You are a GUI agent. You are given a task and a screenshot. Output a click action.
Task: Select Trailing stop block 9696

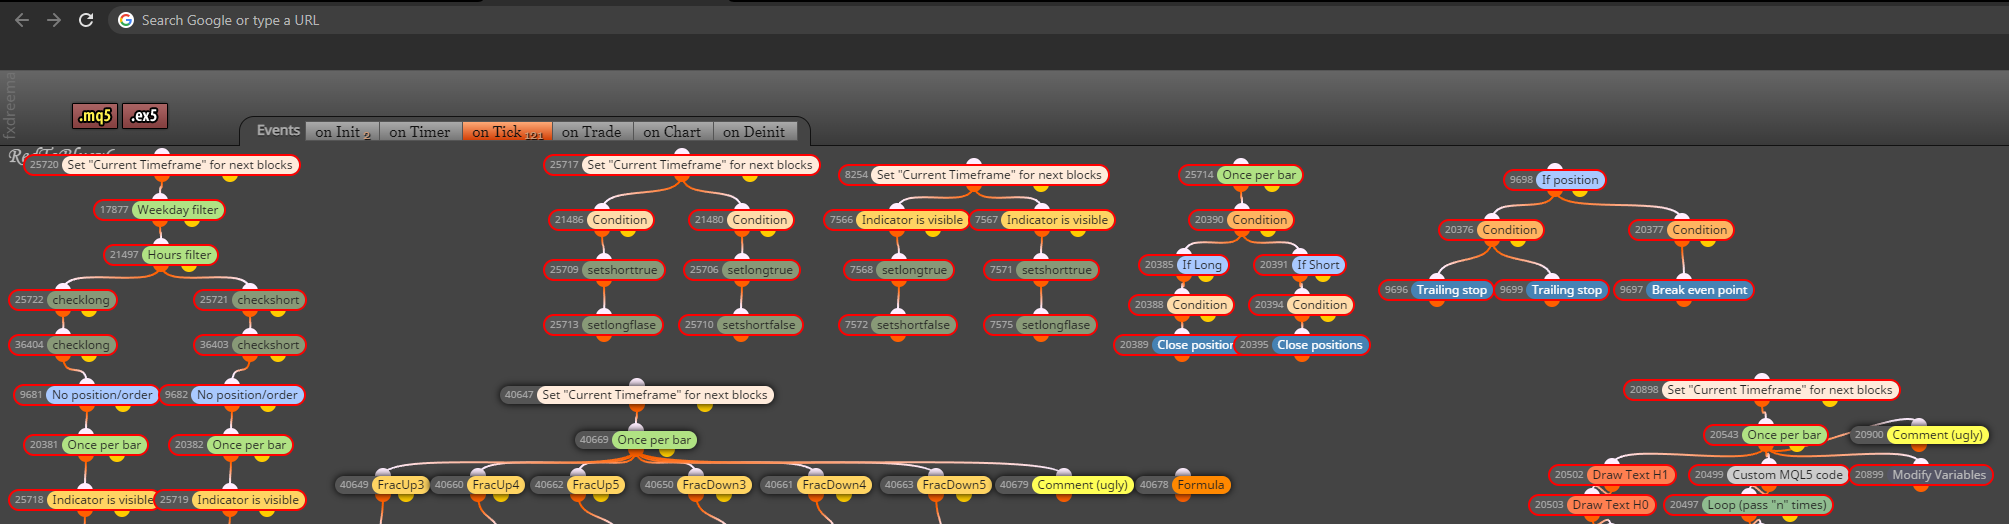point(1437,290)
